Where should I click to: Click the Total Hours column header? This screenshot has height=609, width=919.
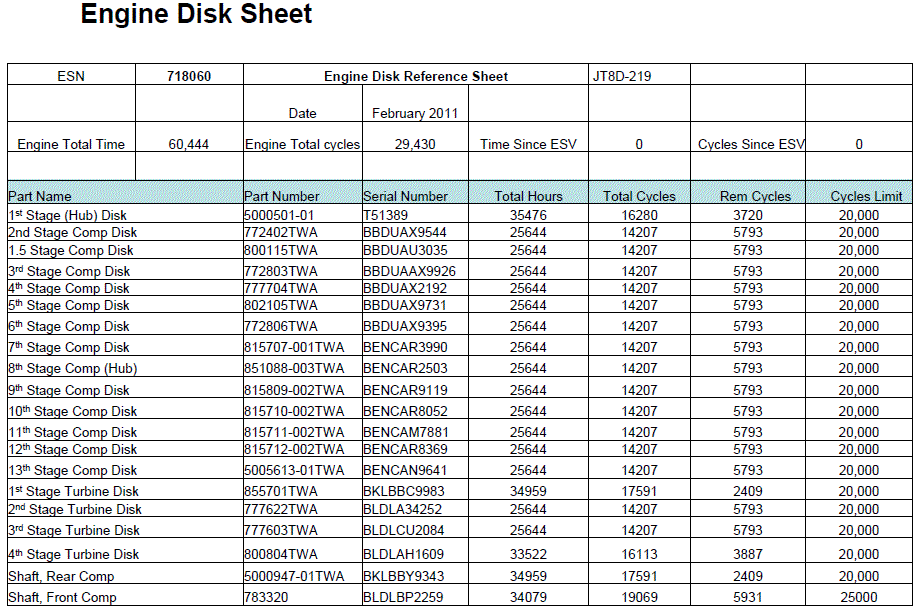click(528, 196)
